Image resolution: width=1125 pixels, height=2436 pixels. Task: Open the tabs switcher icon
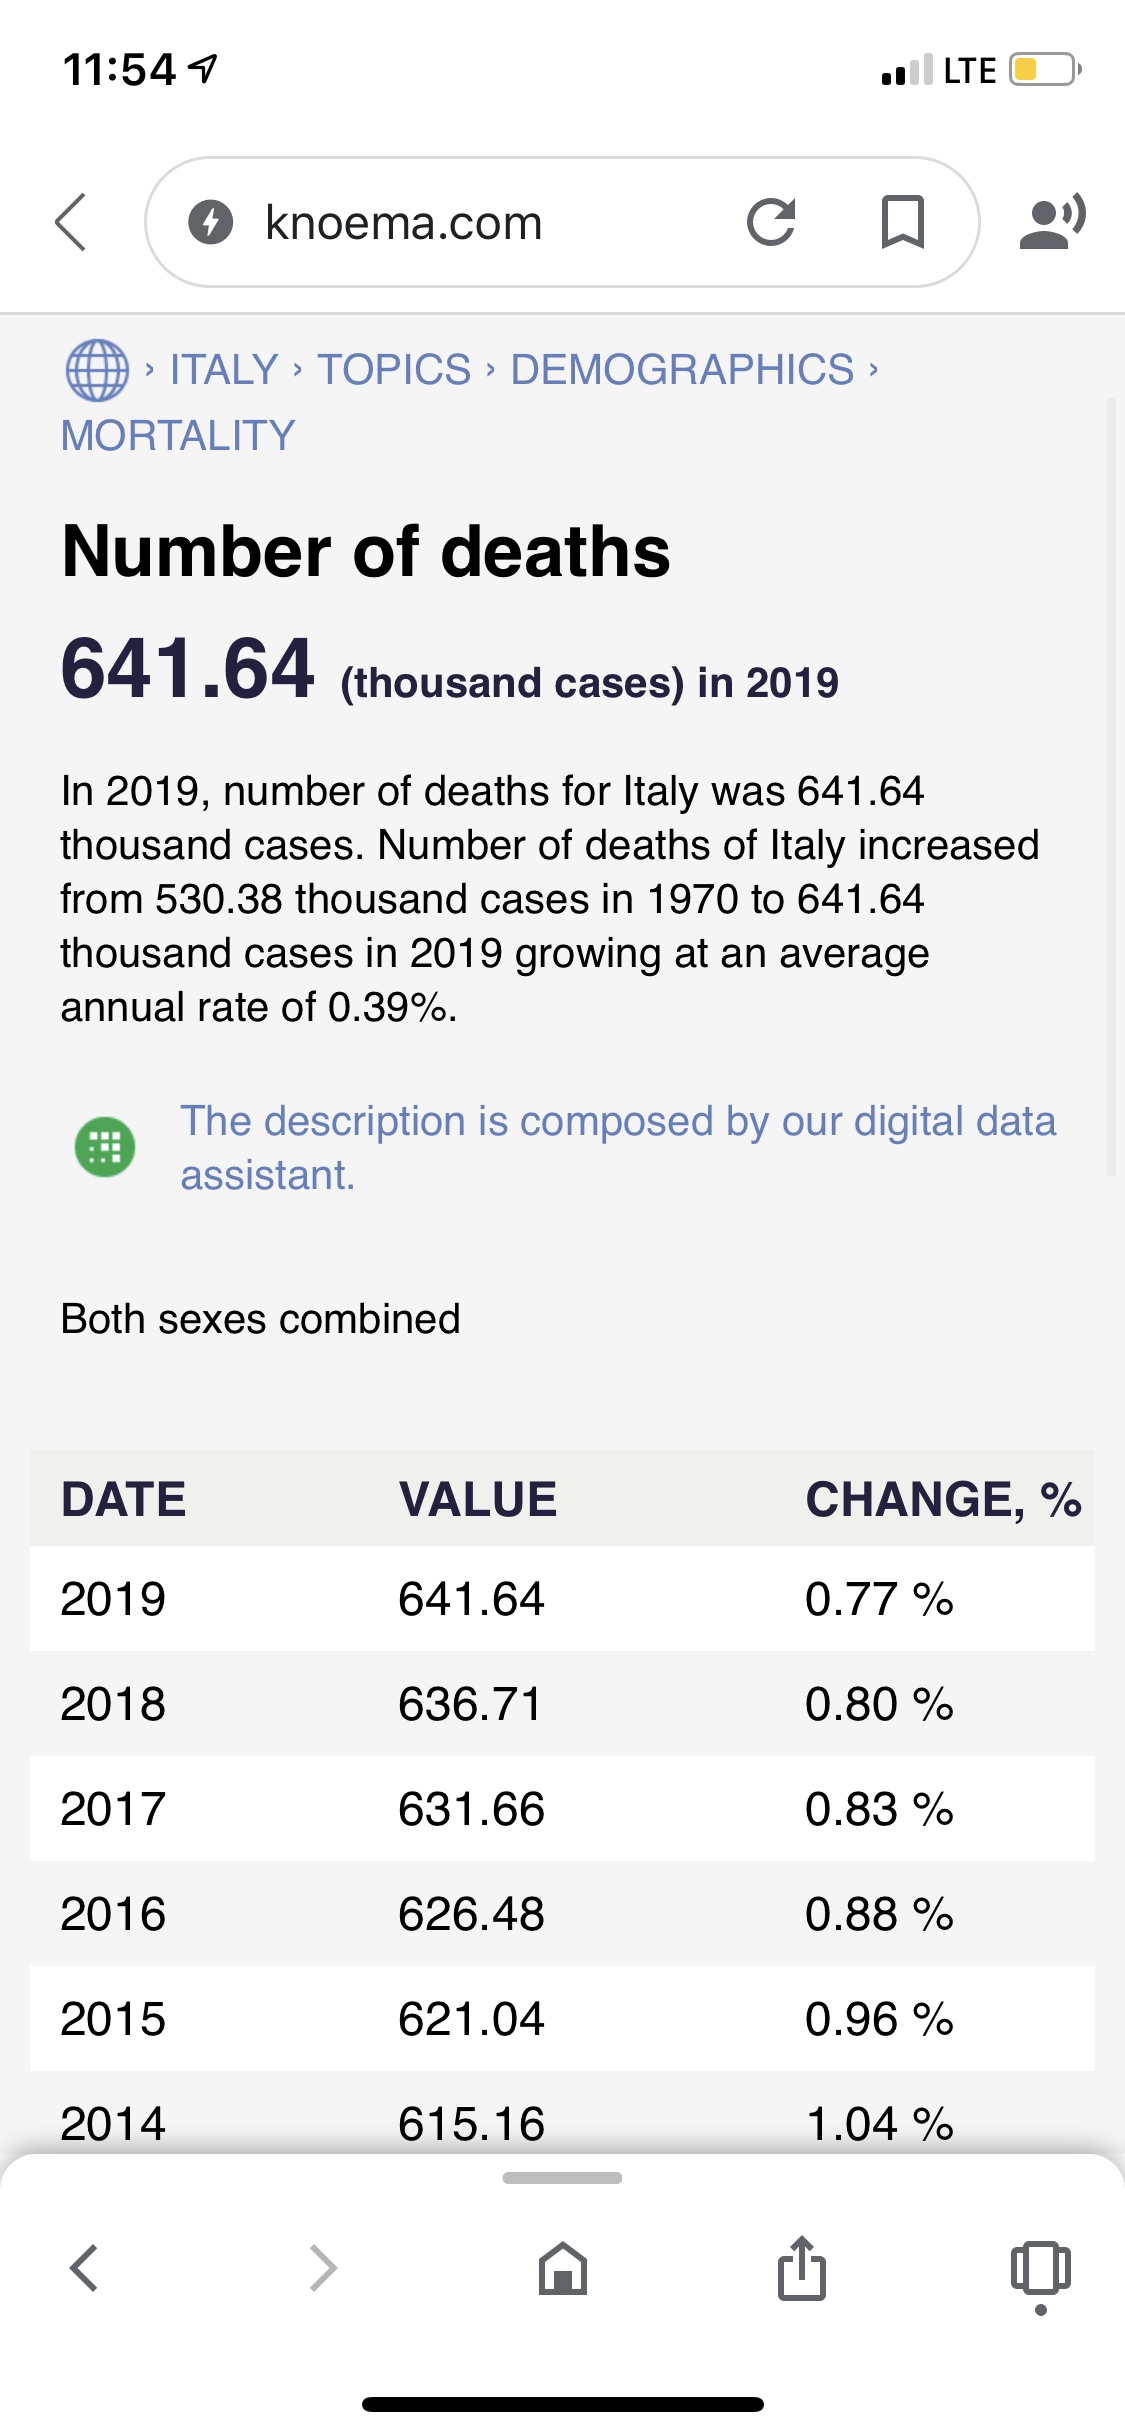point(1040,2268)
